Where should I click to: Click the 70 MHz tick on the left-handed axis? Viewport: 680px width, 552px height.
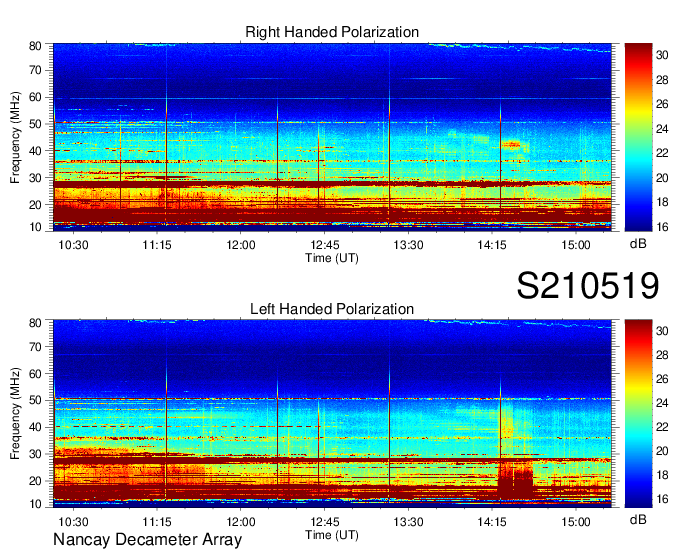coord(35,346)
